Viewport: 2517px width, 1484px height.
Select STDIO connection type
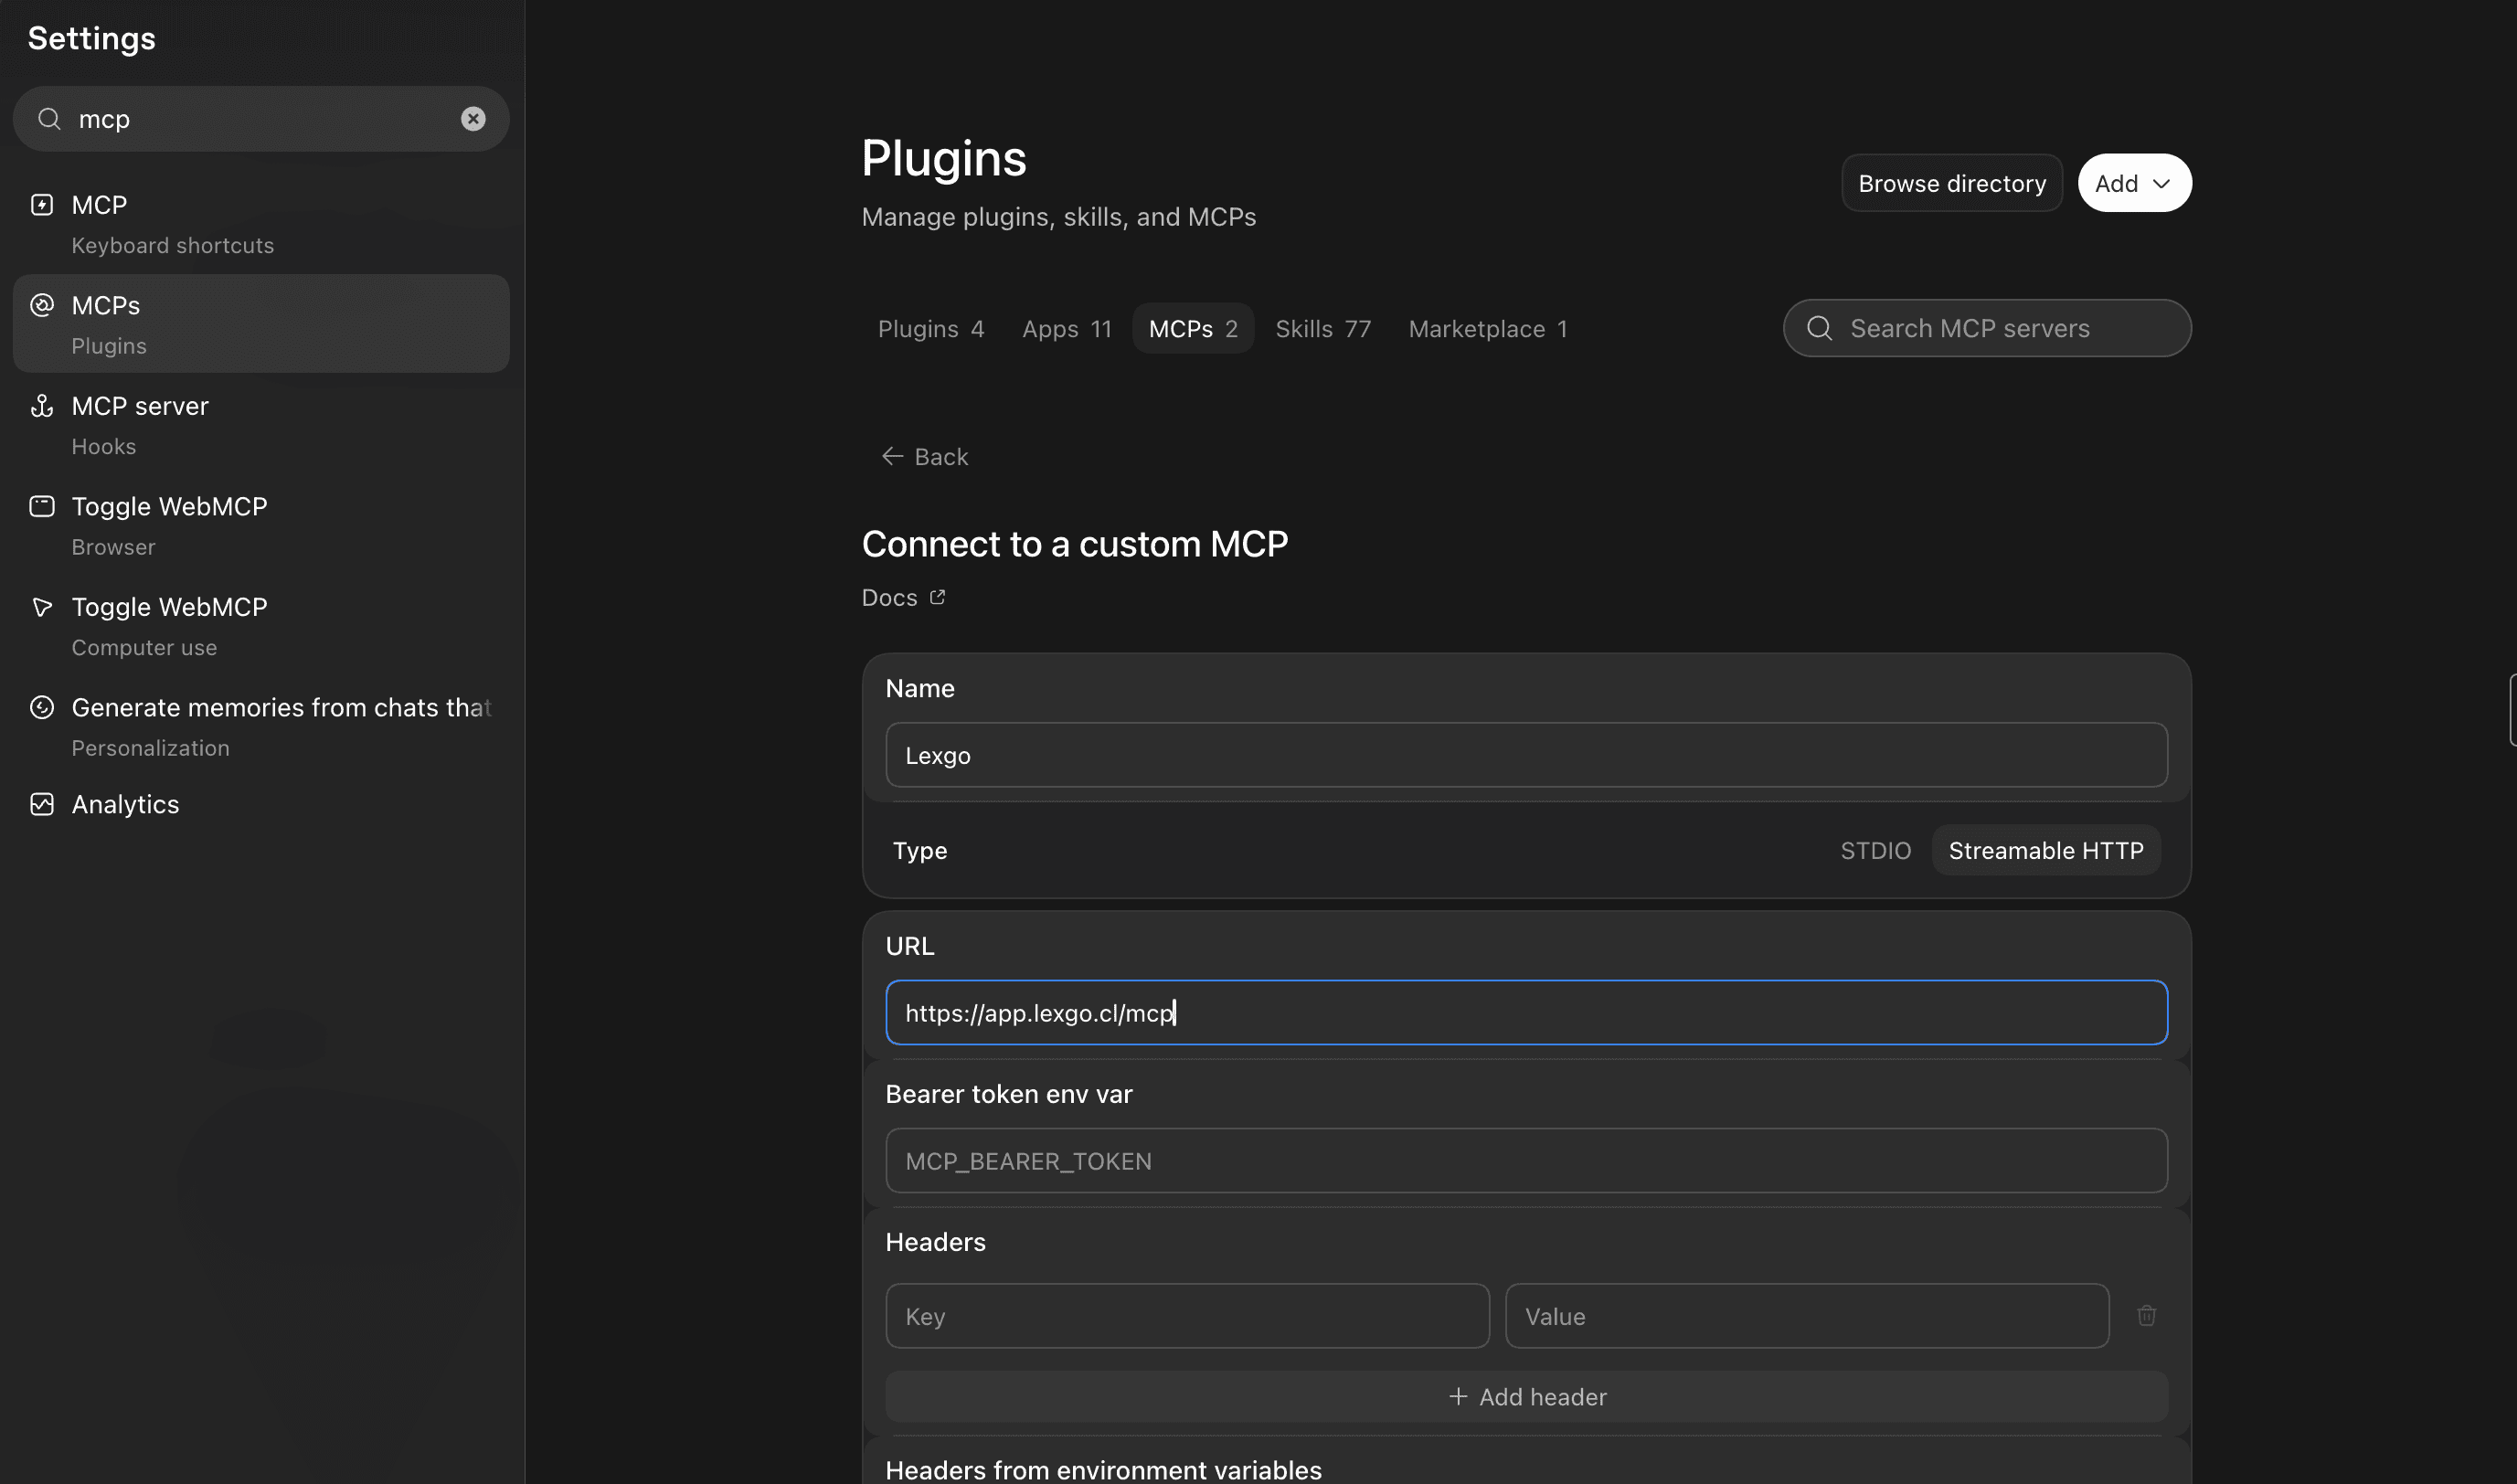point(1875,850)
